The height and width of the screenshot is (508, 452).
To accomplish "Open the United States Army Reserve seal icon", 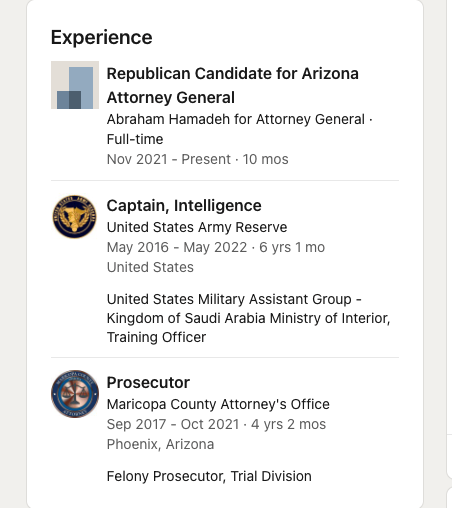I will (75, 217).
